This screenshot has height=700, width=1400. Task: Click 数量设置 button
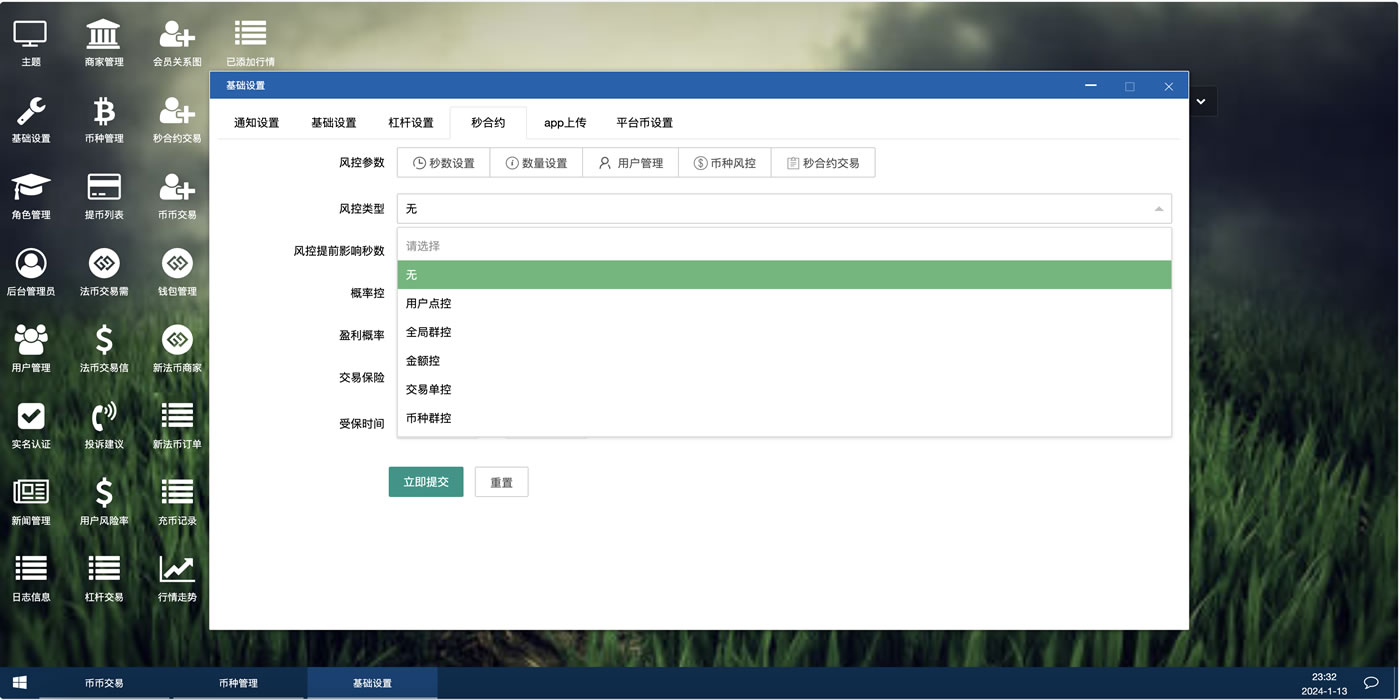pyautogui.click(x=536, y=163)
